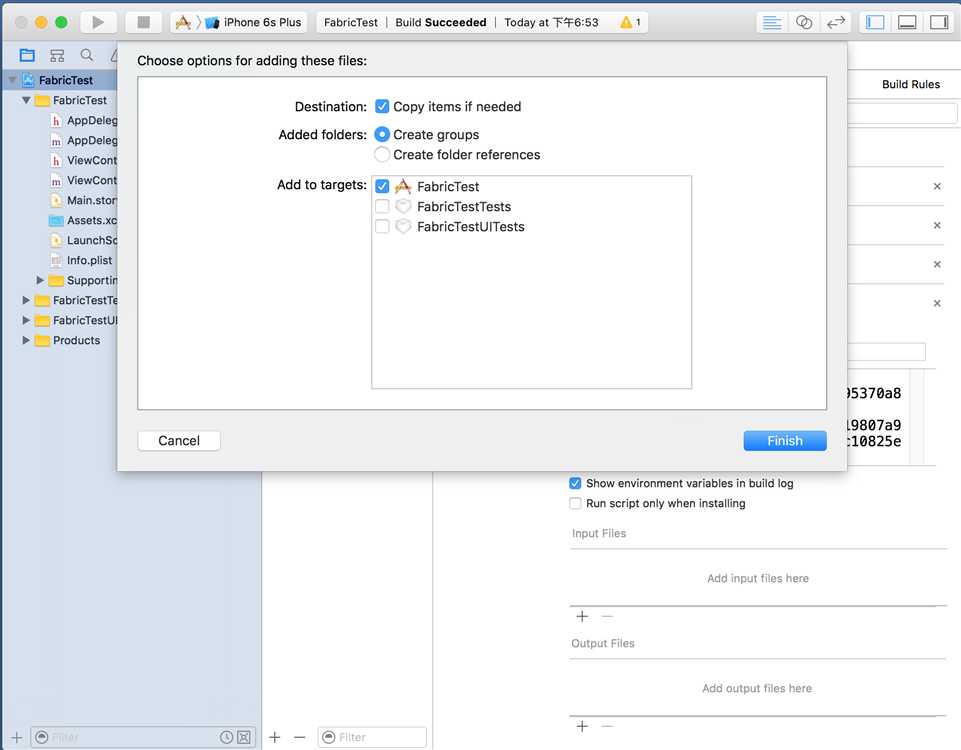Add a target with the plus button
Viewport: 961px width, 750px height.
(x=275, y=737)
